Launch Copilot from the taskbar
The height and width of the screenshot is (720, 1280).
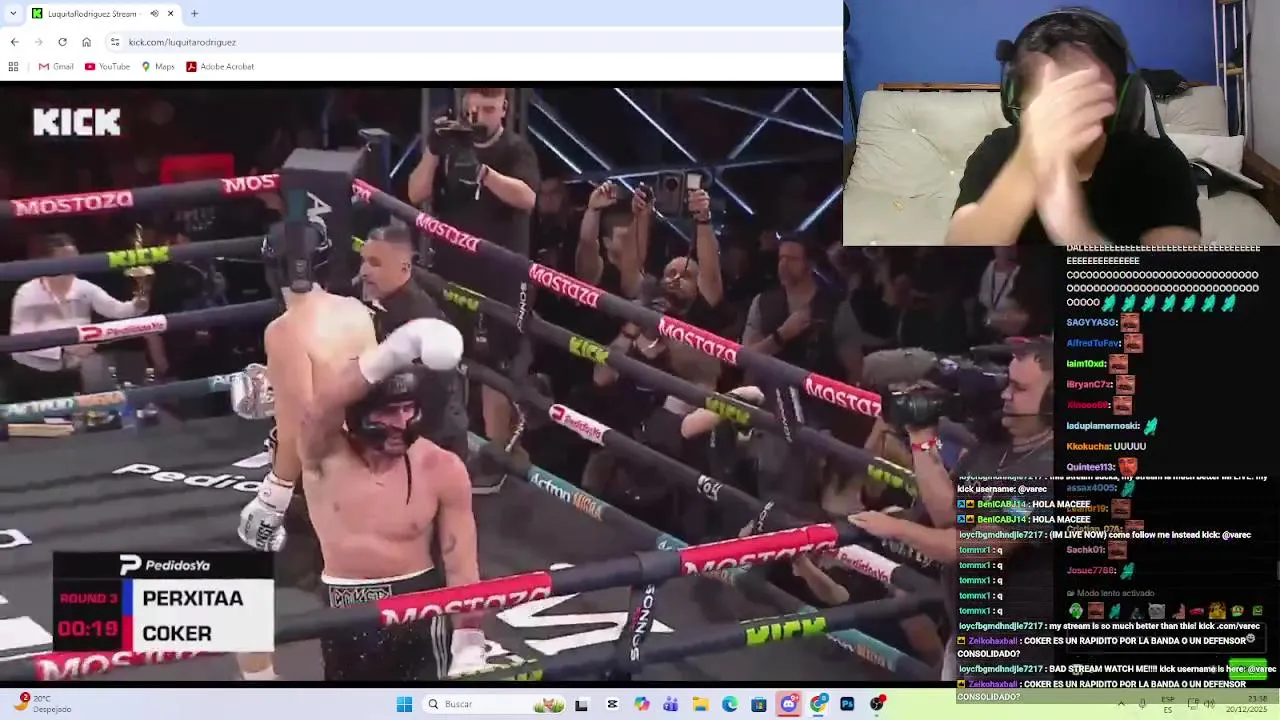click(641, 704)
